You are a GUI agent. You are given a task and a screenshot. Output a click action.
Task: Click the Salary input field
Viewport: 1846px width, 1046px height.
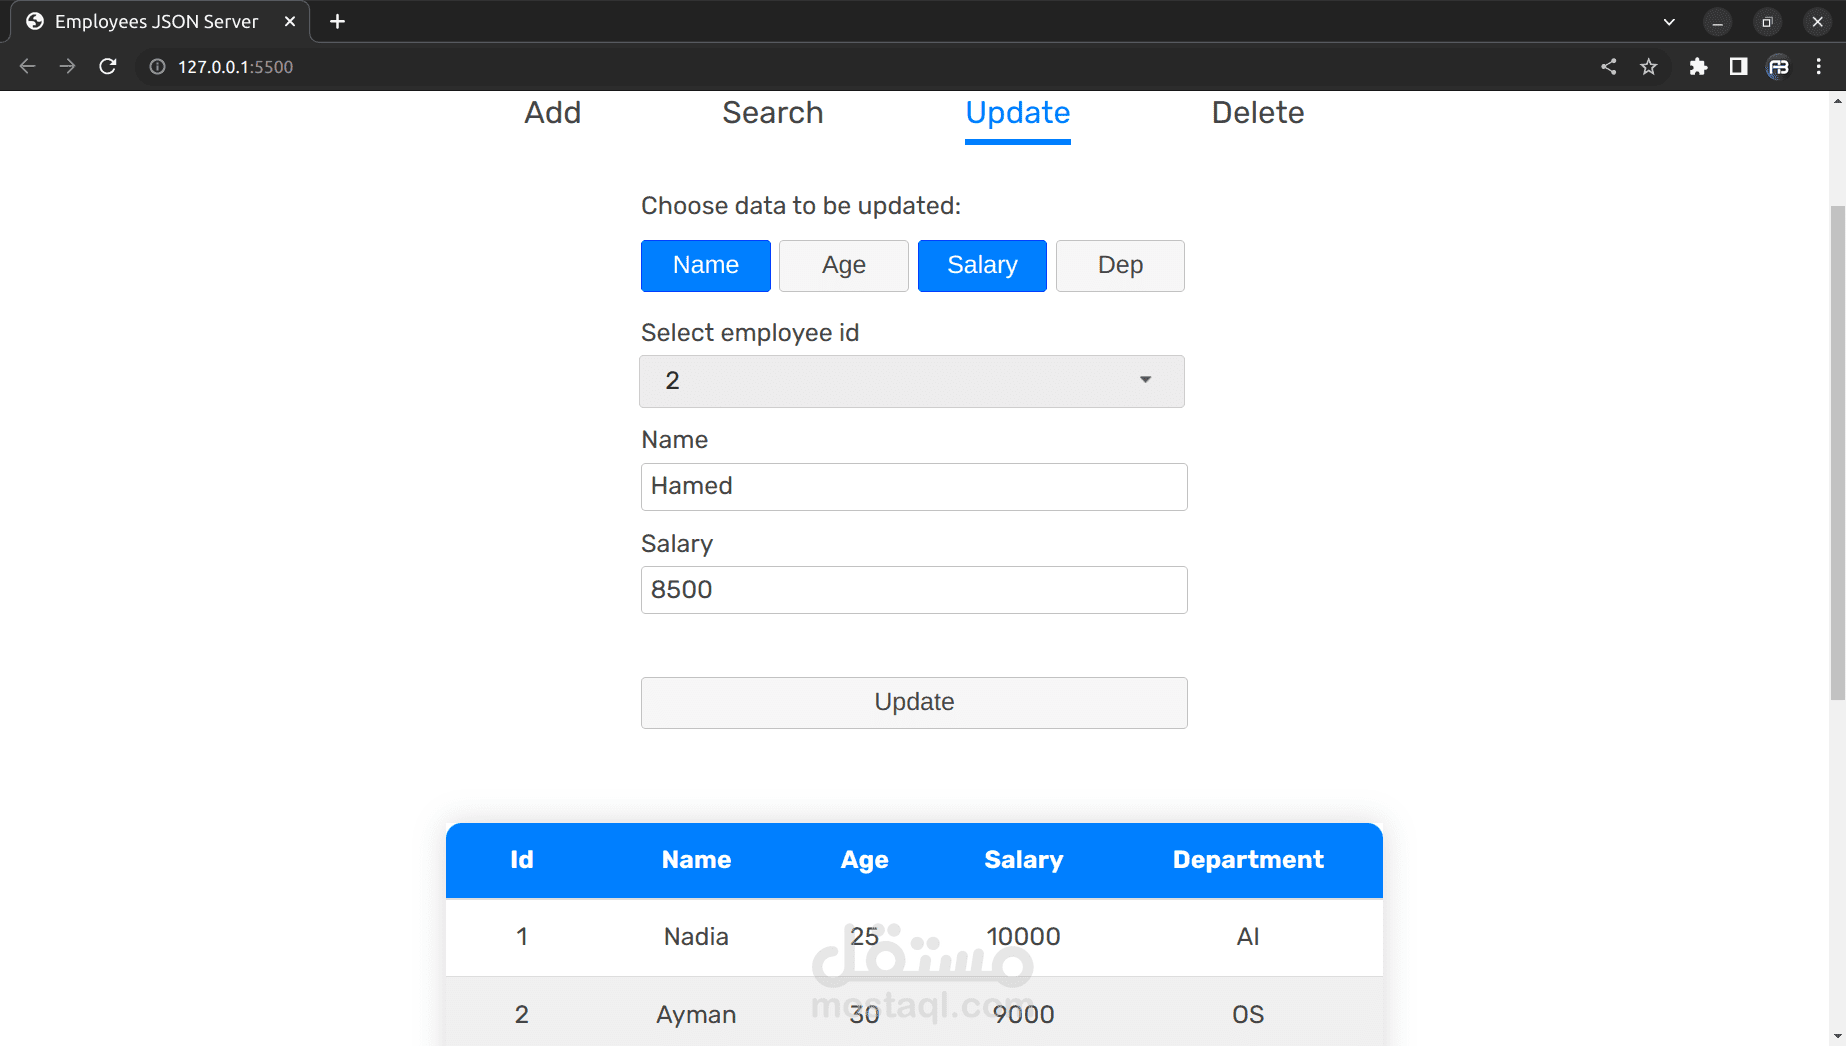click(x=914, y=590)
